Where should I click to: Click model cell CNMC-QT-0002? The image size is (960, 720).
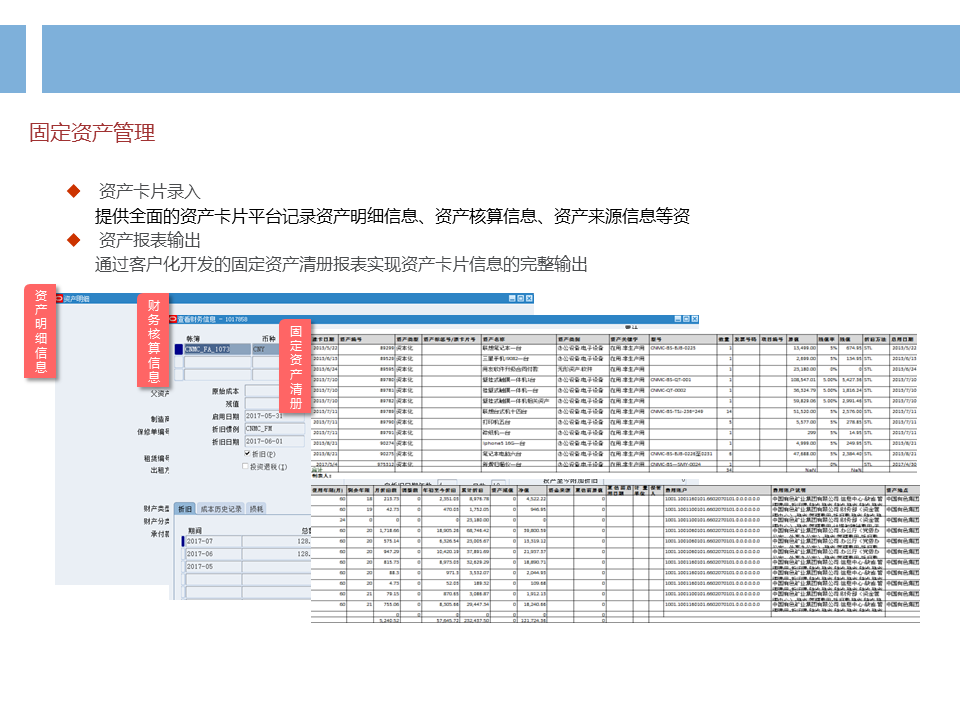683,390
